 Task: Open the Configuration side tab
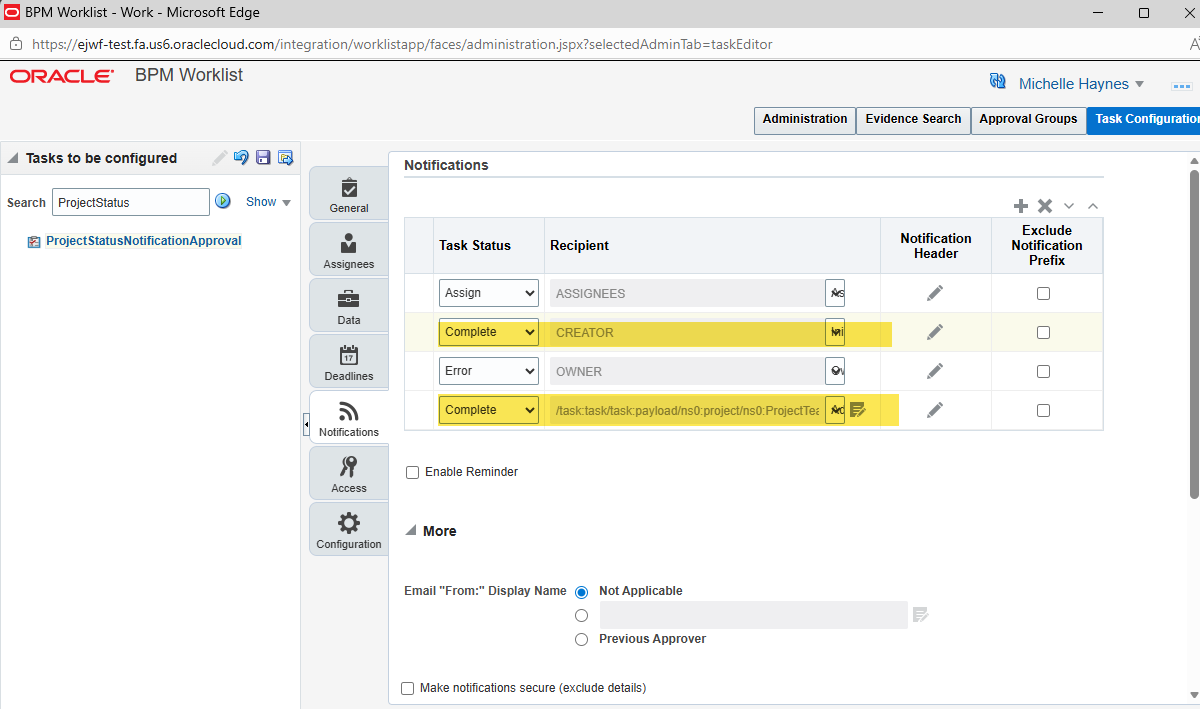[x=349, y=531]
